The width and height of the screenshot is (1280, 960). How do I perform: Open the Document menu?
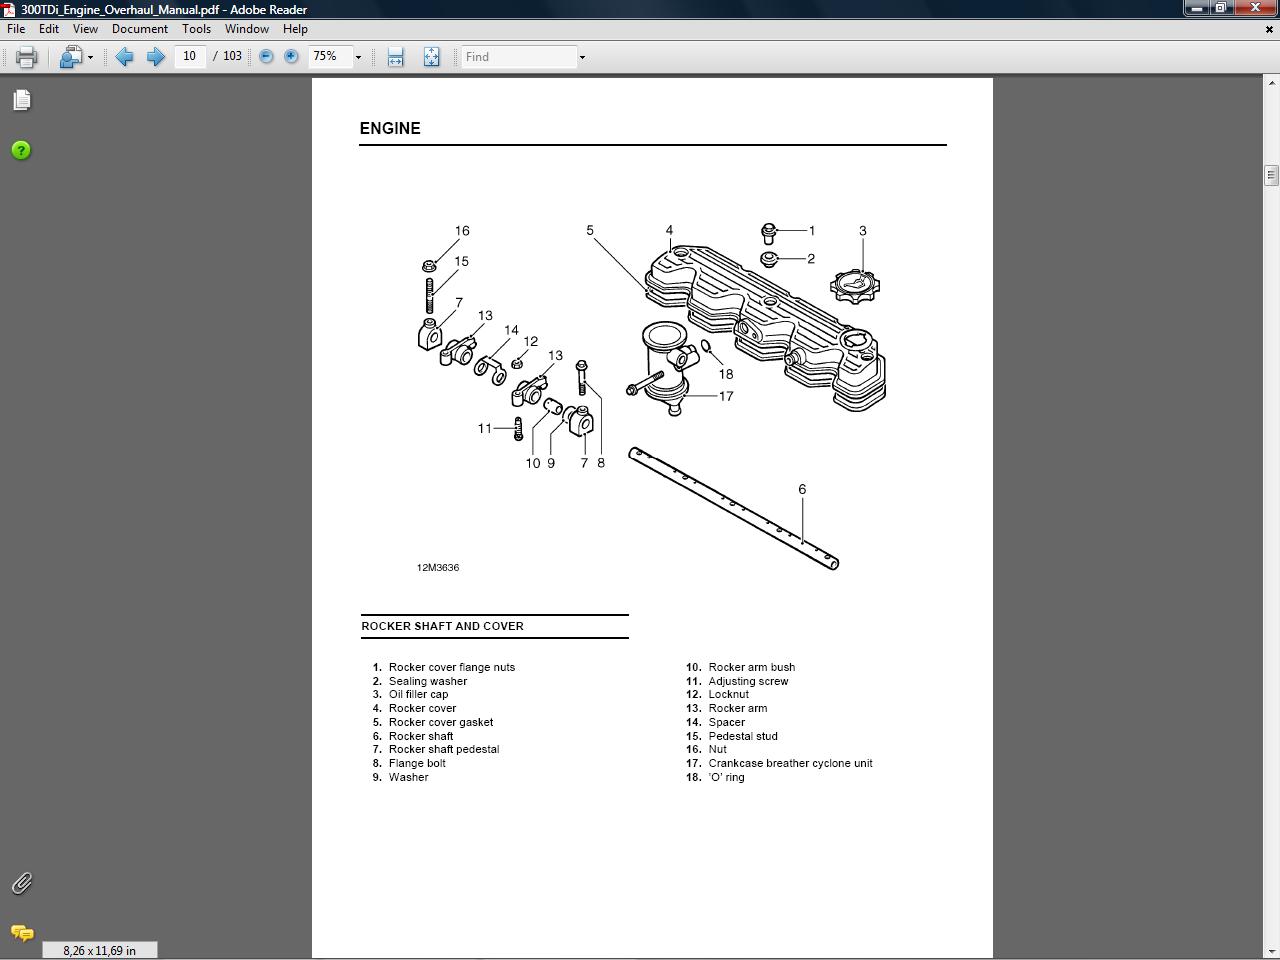click(x=139, y=29)
